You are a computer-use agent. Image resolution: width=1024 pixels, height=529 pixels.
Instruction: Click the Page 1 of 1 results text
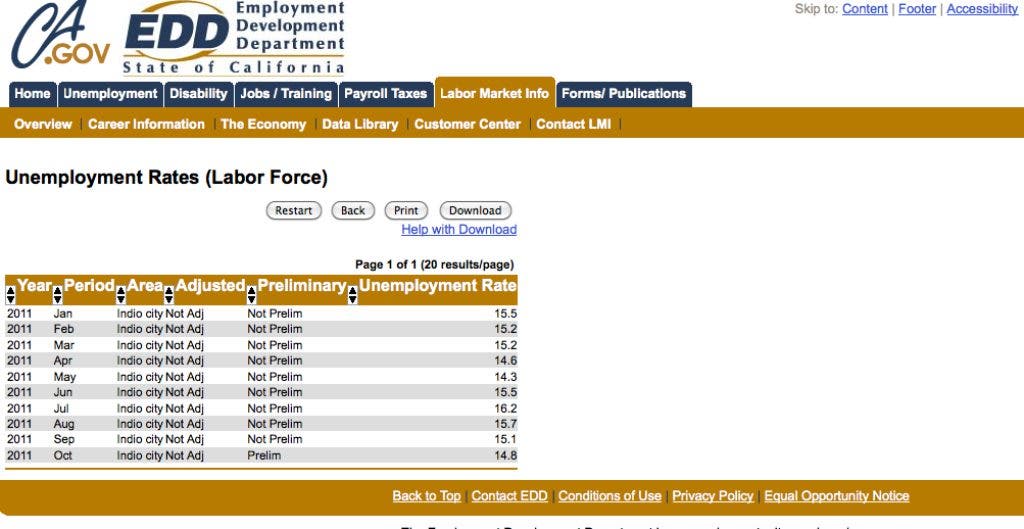[434, 264]
